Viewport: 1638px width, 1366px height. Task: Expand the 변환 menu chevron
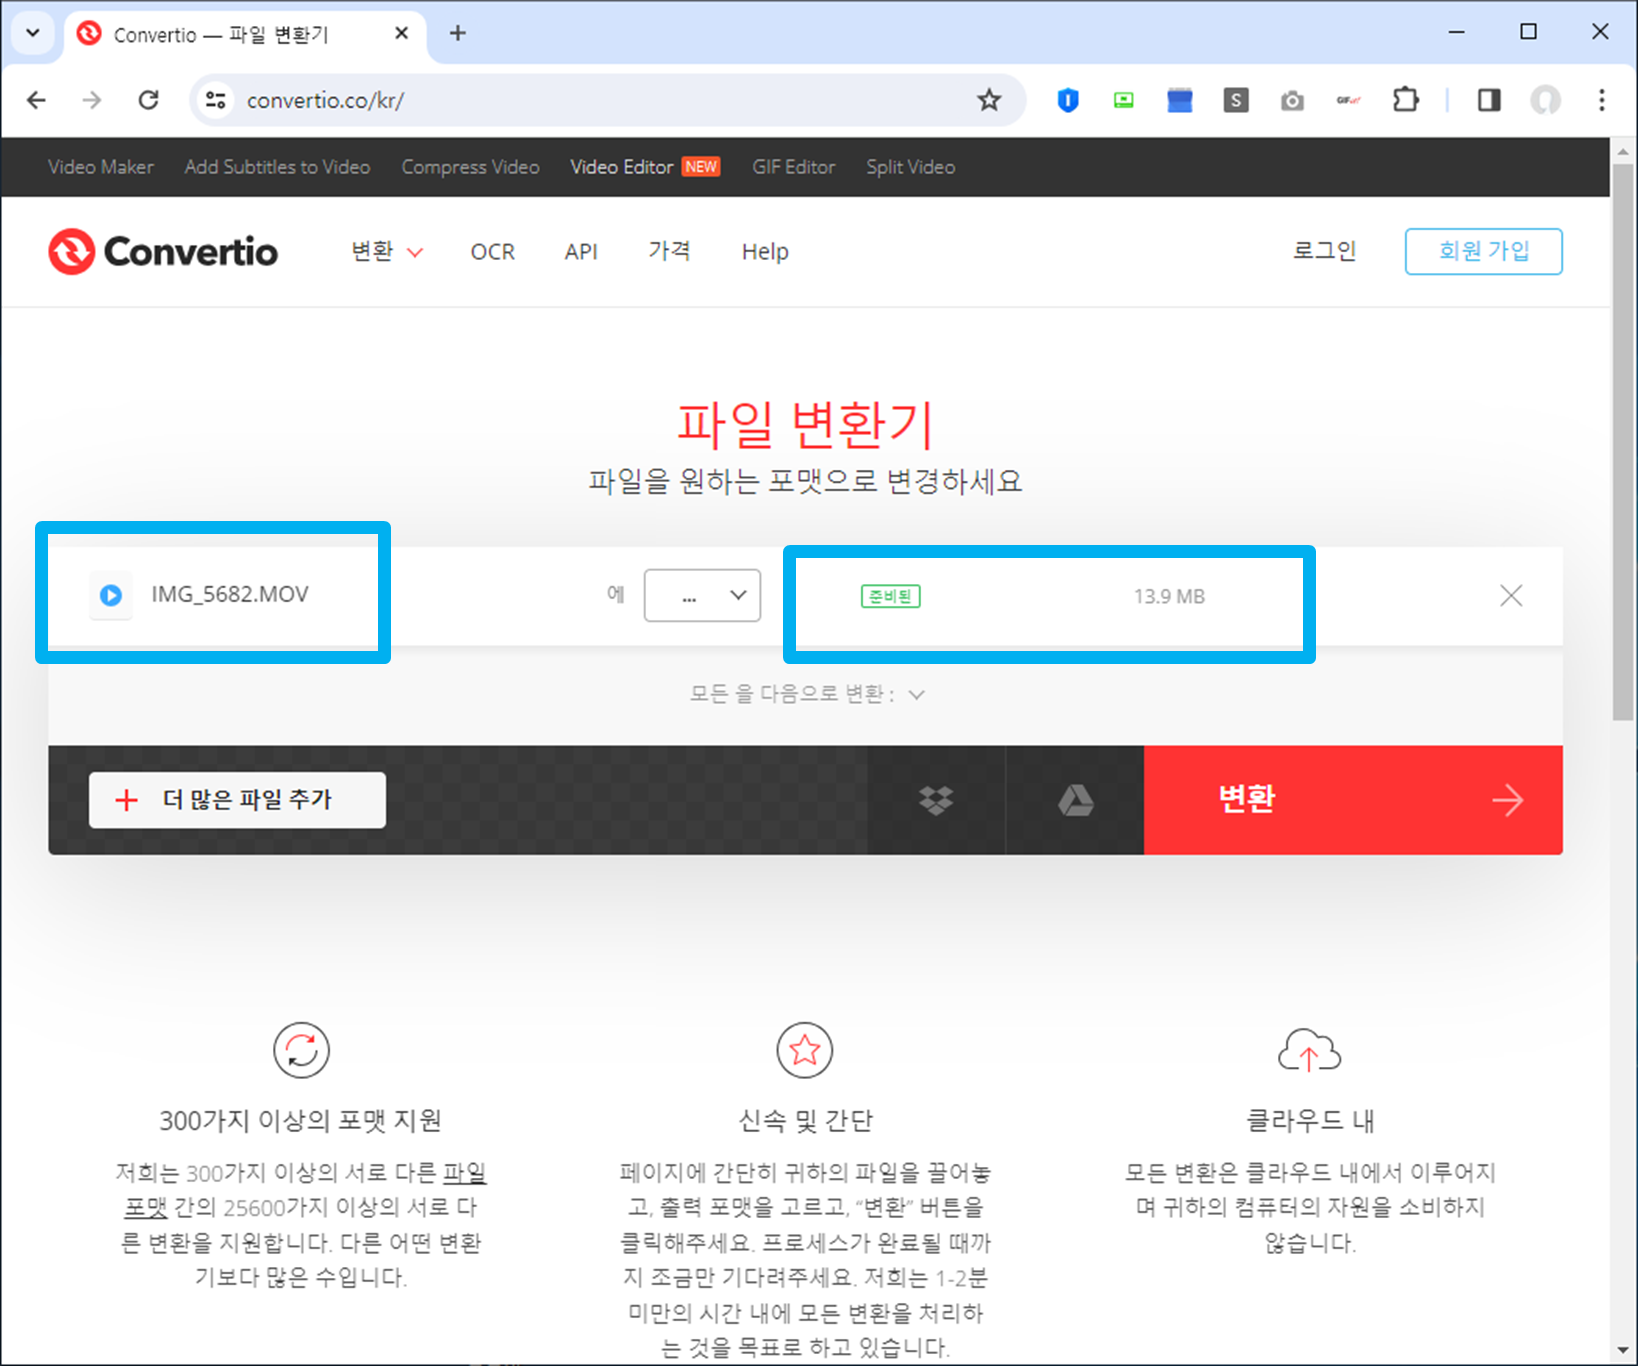pyautogui.click(x=417, y=252)
